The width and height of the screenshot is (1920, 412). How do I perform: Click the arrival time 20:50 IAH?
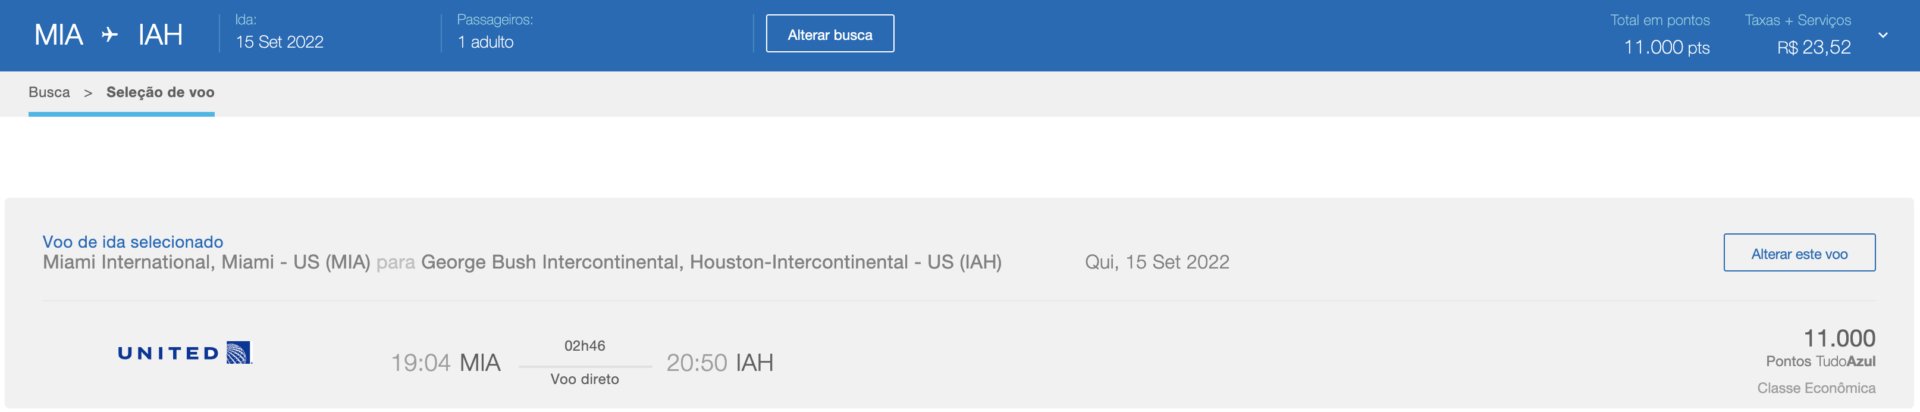pyautogui.click(x=720, y=363)
